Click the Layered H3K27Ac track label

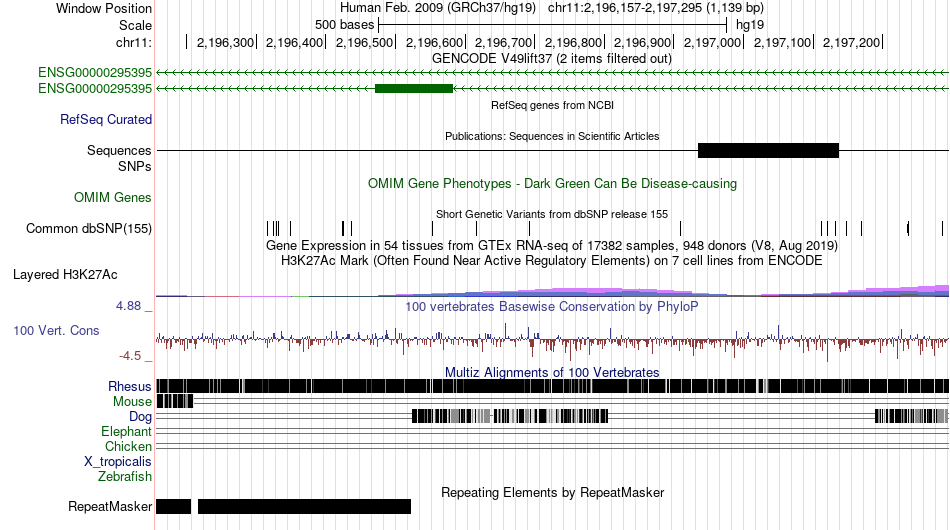pyautogui.click(x=65, y=274)
